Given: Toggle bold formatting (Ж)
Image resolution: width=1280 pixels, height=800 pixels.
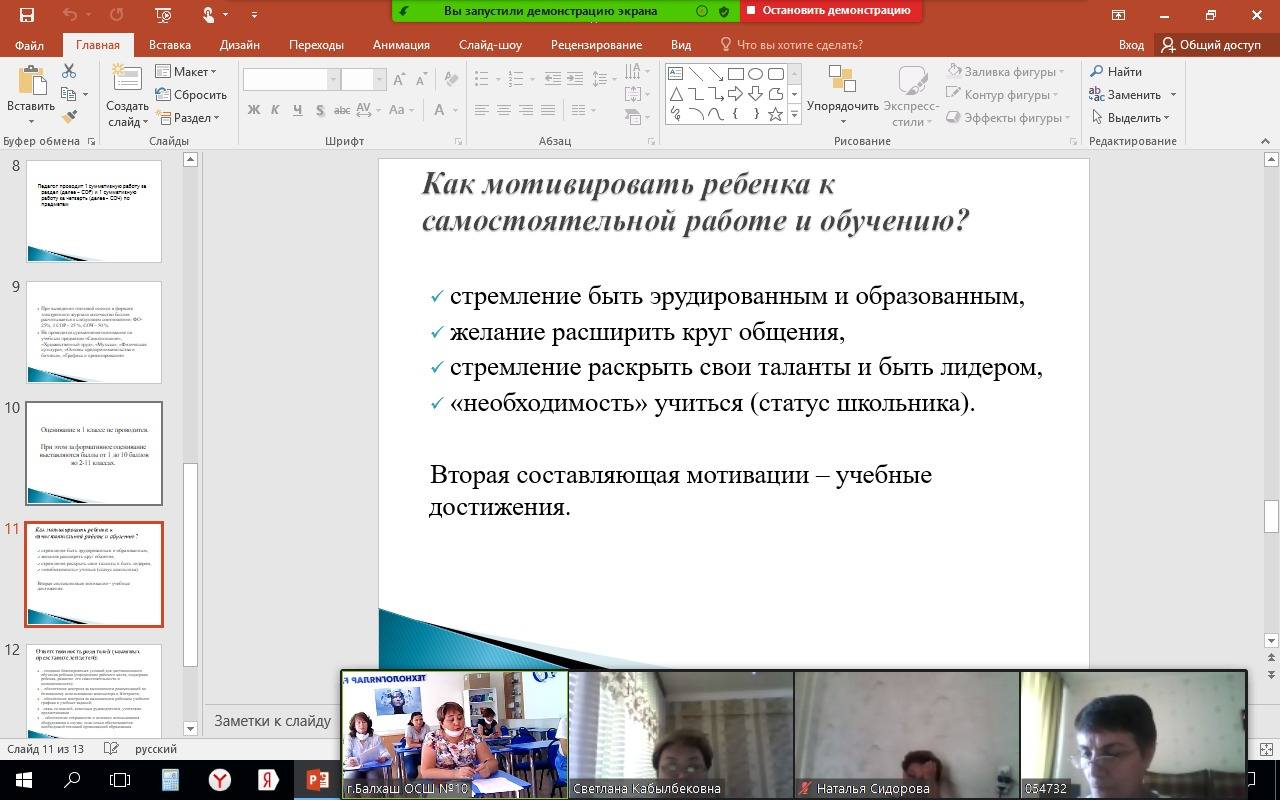Looking at the screenshot, I should click(254, 110).
